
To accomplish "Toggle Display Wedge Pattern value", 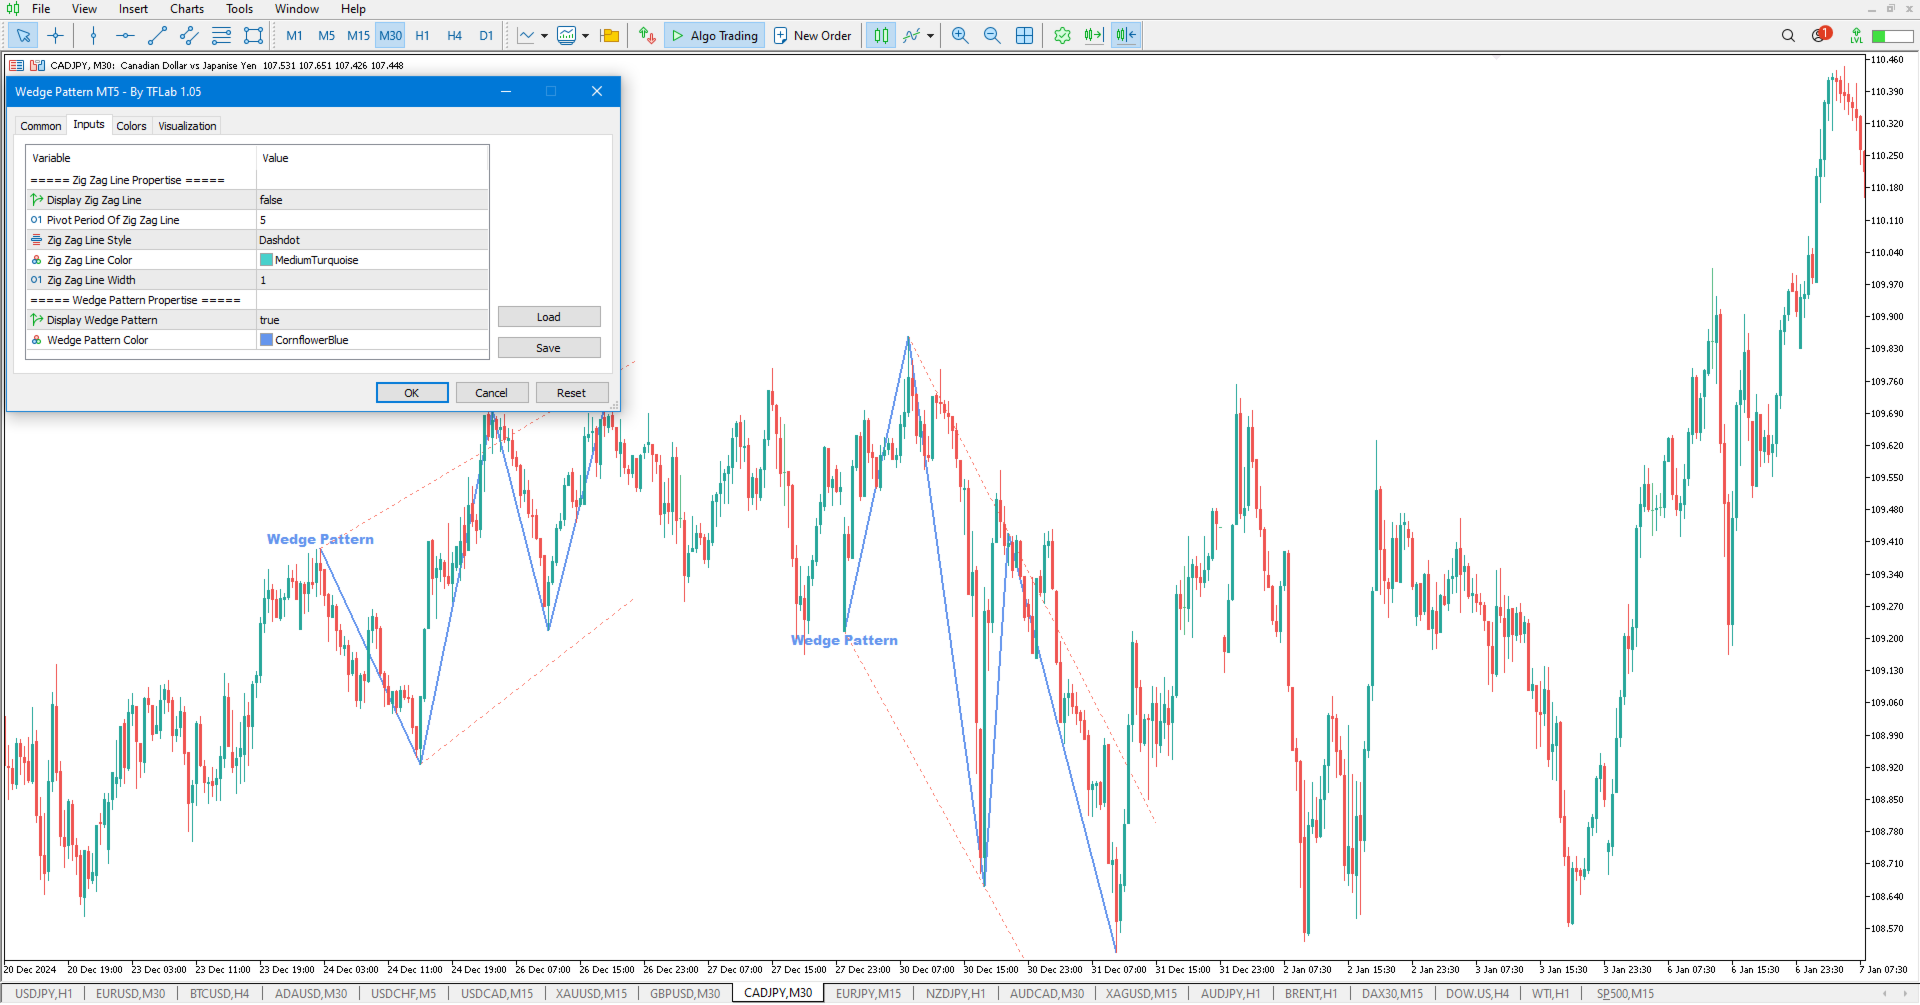I will (371, 319).
